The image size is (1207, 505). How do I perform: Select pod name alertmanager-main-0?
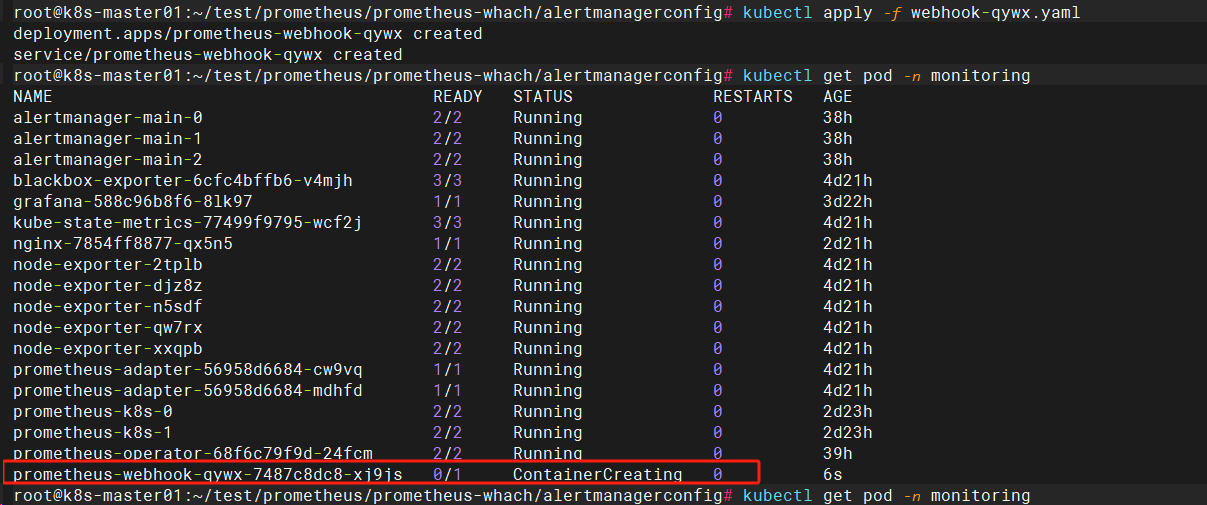click(x=108, y=118)
